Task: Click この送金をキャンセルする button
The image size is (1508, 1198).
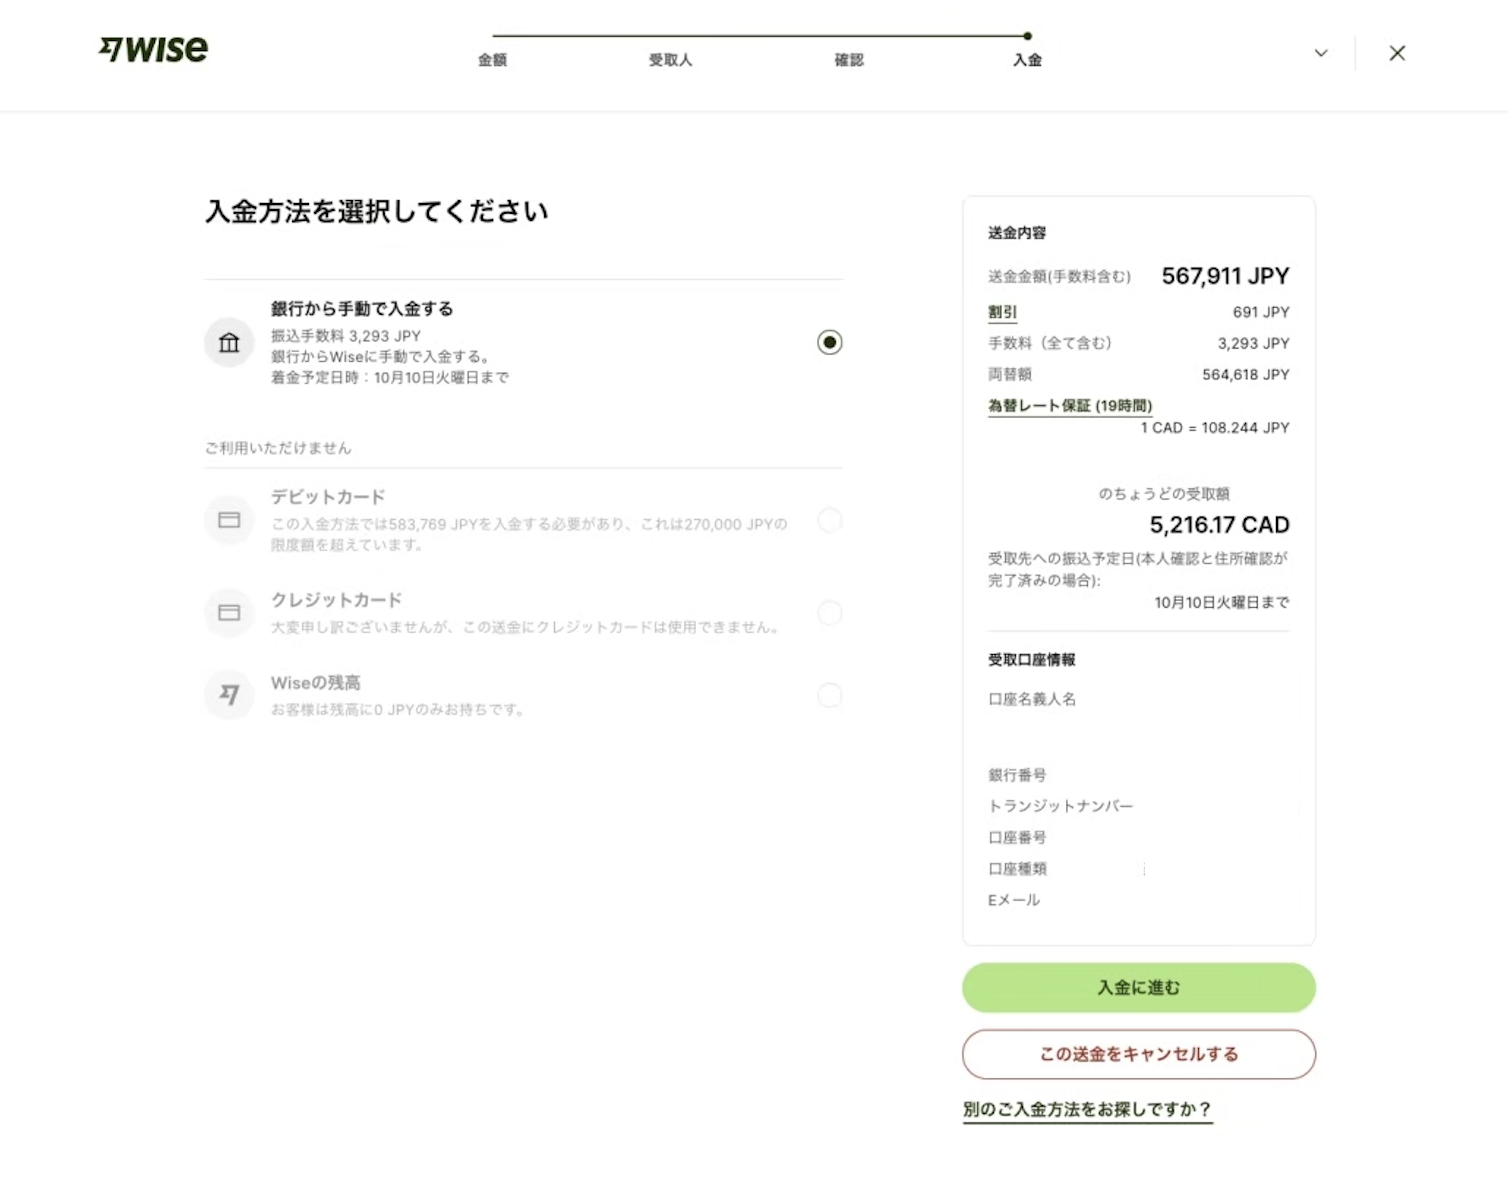Action: point(1138,1054)
